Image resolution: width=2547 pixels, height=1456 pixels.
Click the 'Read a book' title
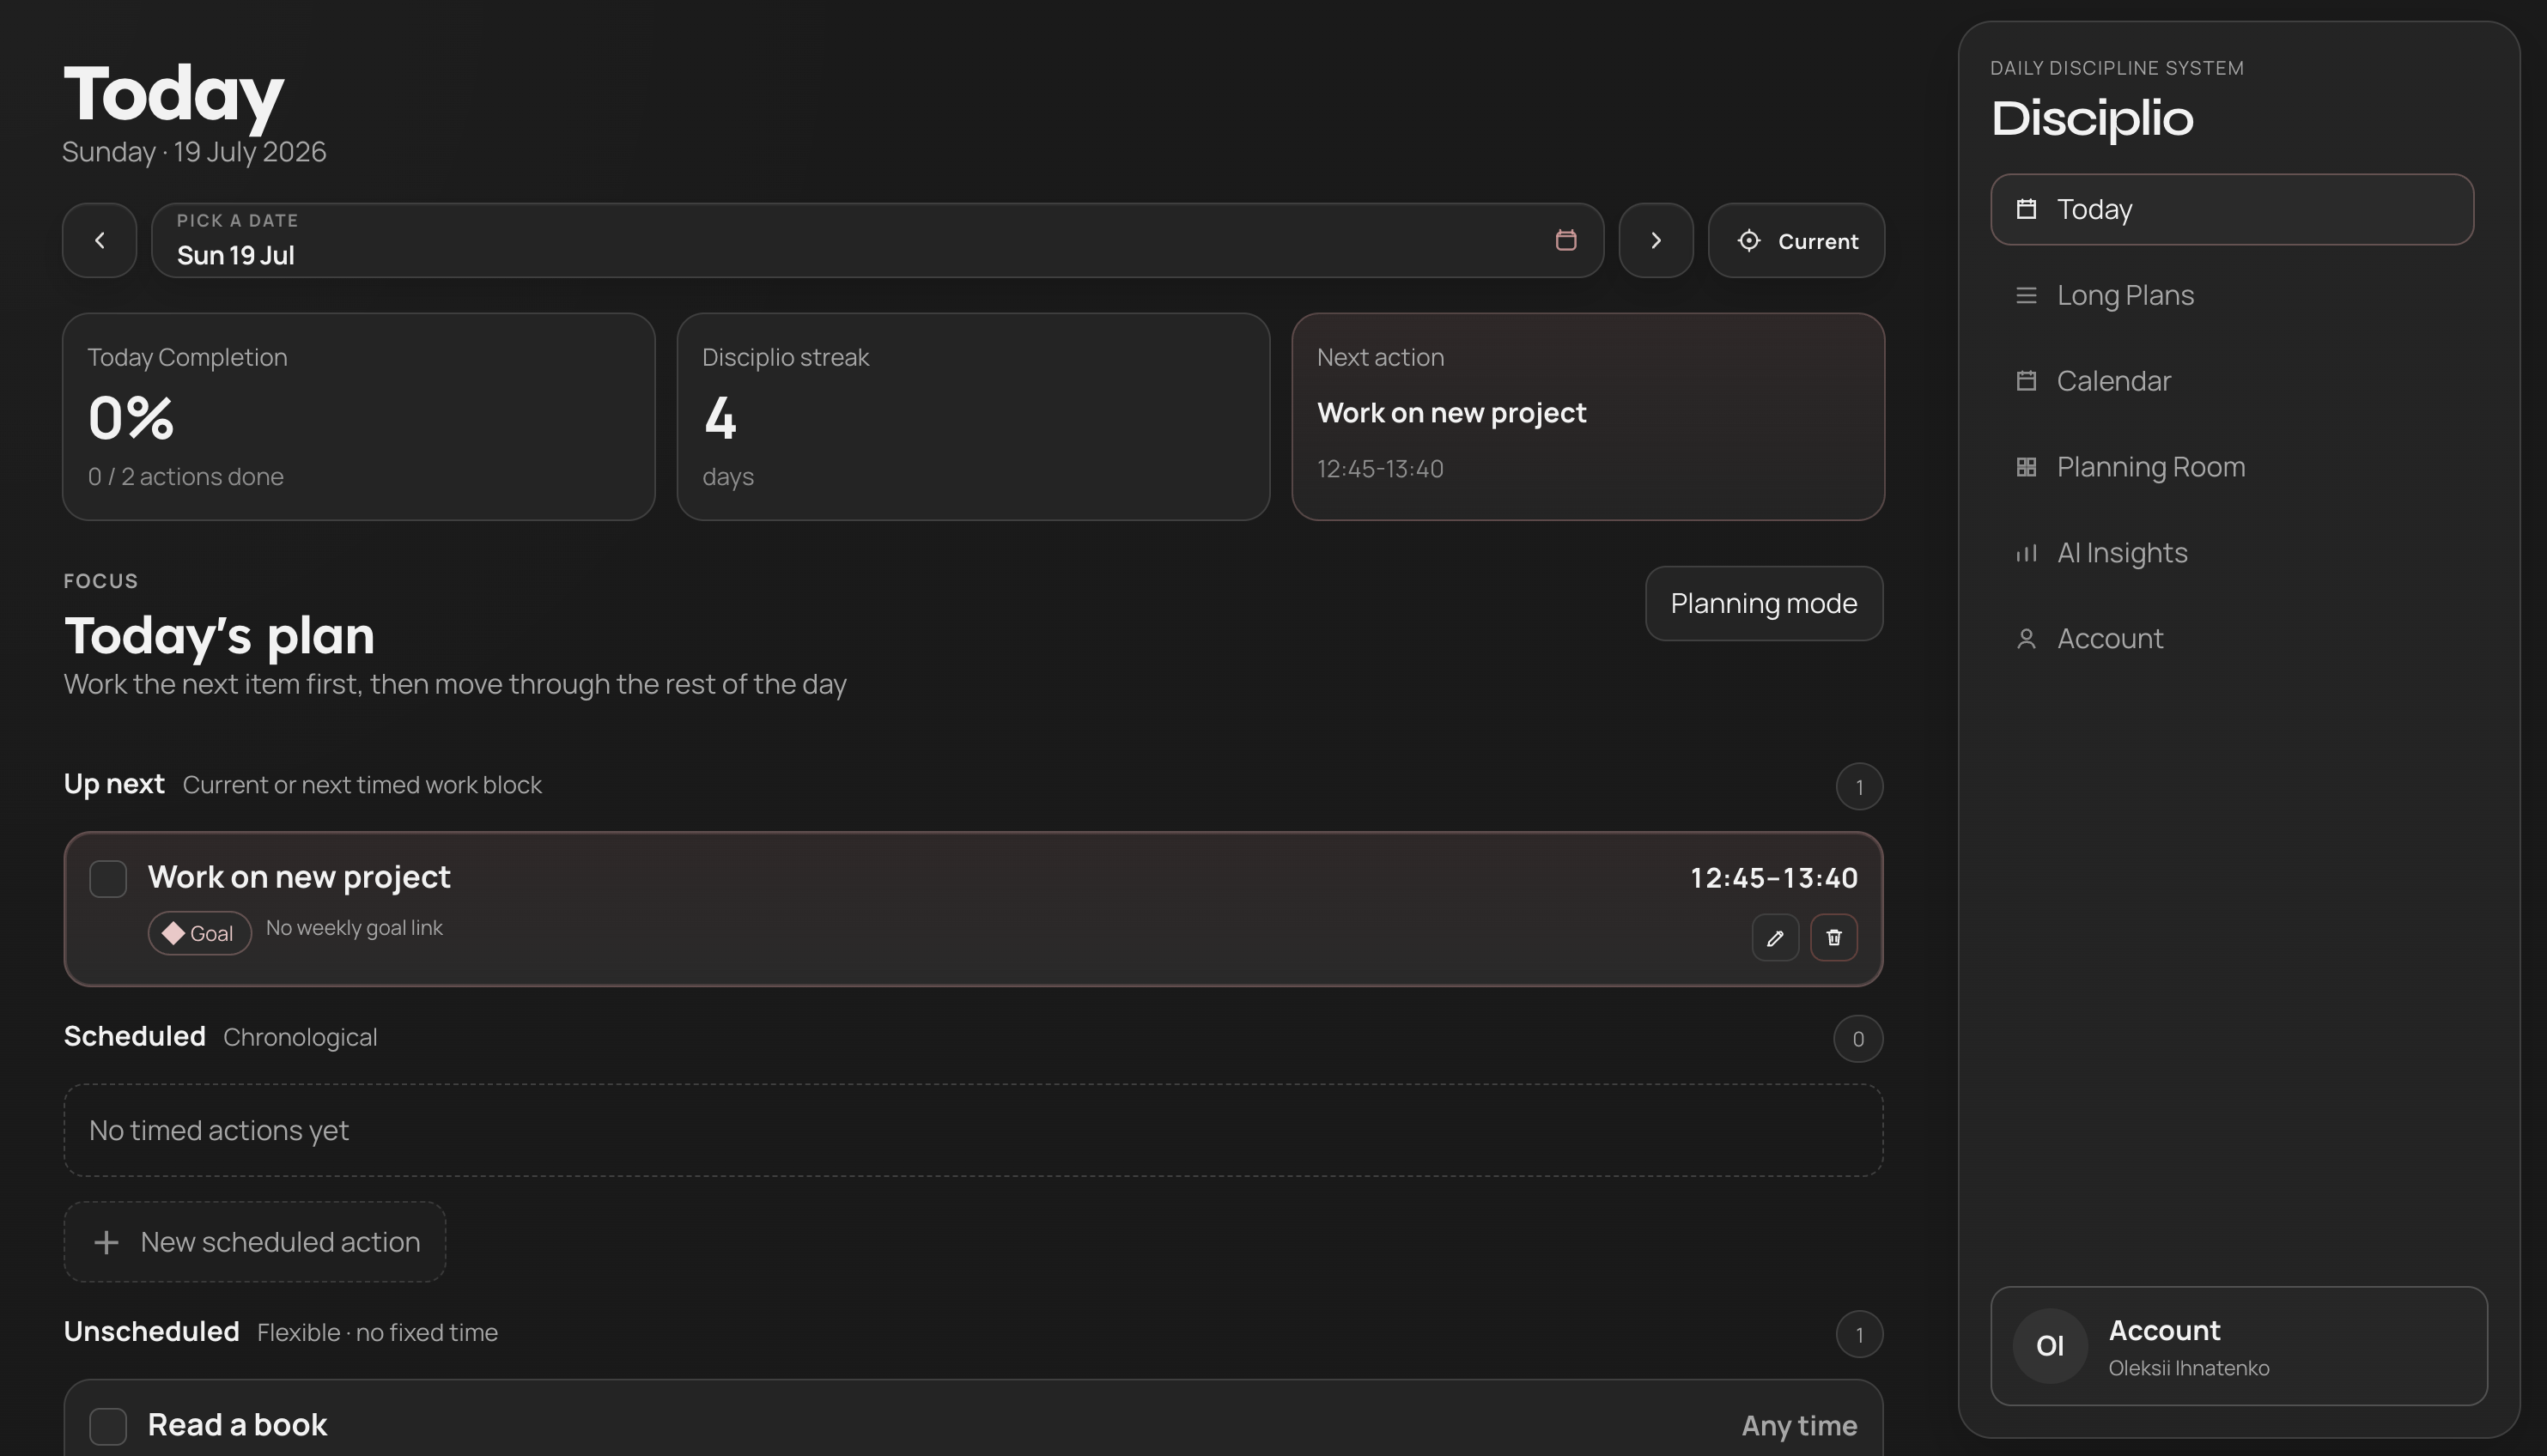(237, 1425)
